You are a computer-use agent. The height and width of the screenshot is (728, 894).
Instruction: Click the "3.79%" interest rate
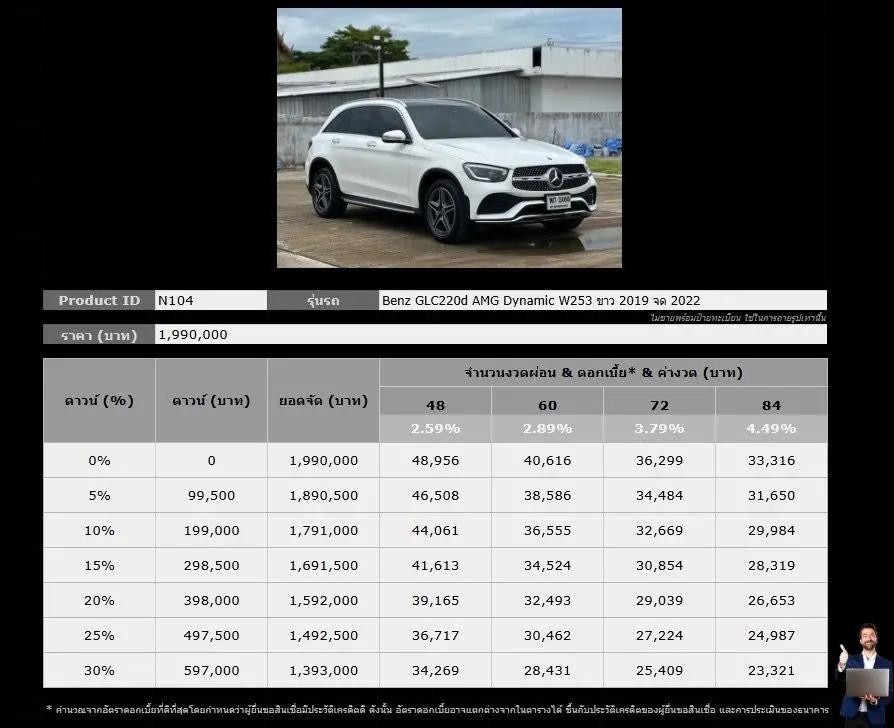pyautogui.click(x=659, y=429)
